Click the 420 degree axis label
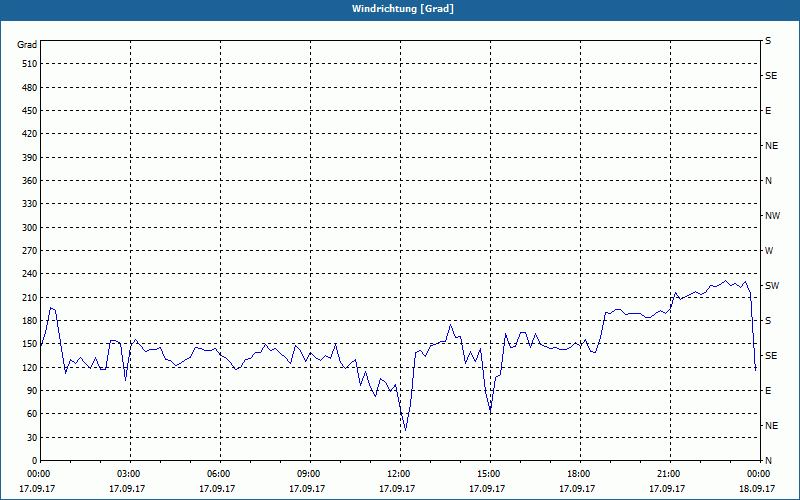 30,134
